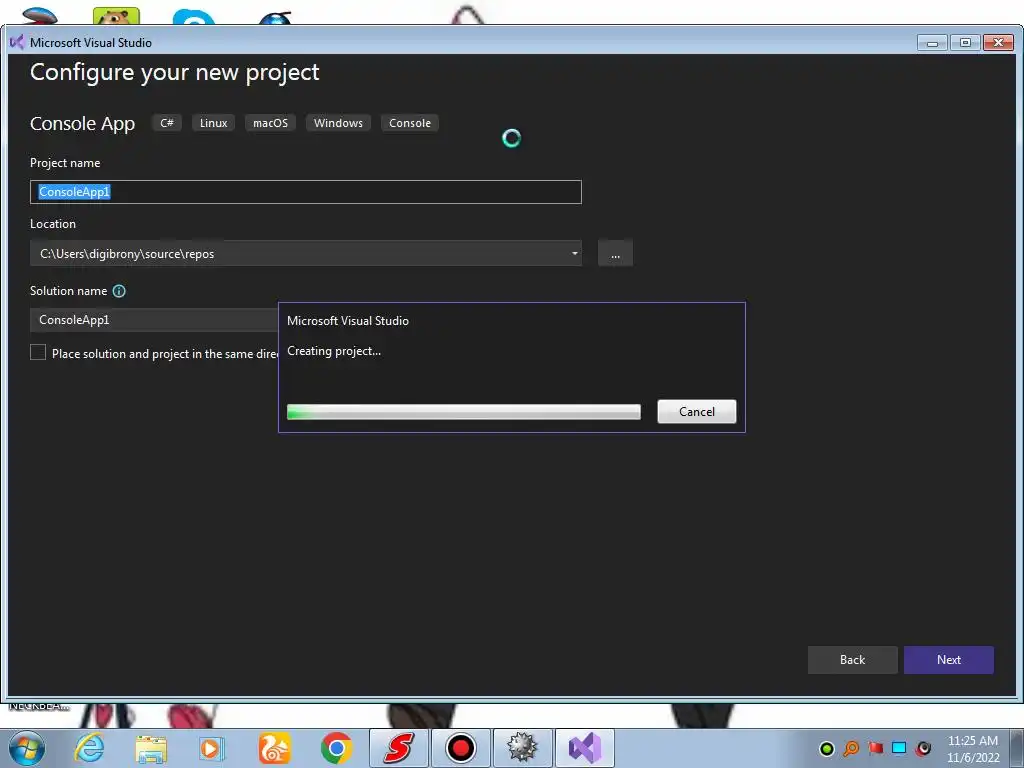The width and height of the screenshot is (1024, 768).
Task: Click the Windows tag
Action: 338,123
